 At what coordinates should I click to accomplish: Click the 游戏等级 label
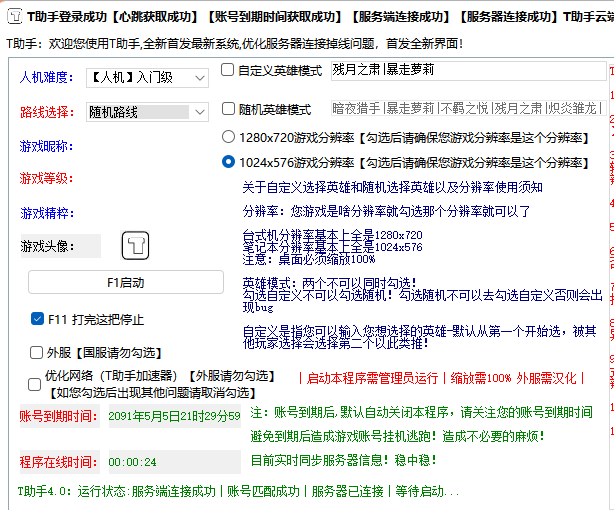pos(46,178)
